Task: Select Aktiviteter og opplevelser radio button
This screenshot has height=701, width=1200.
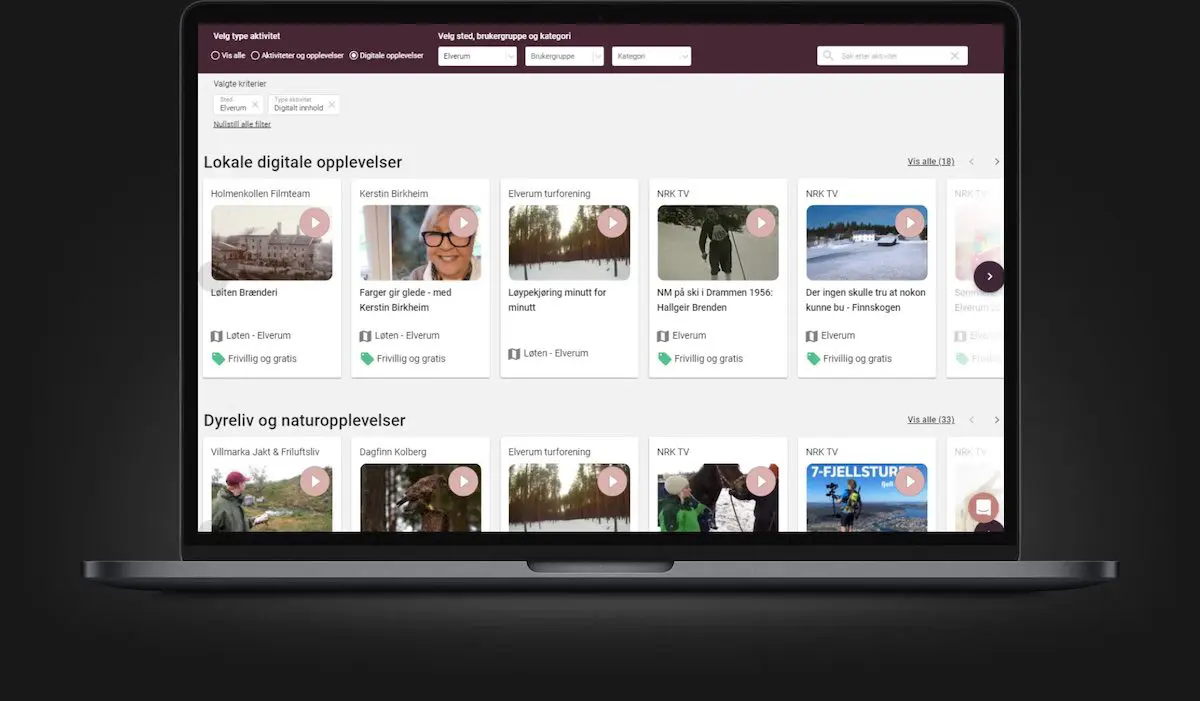Action: 255,56
